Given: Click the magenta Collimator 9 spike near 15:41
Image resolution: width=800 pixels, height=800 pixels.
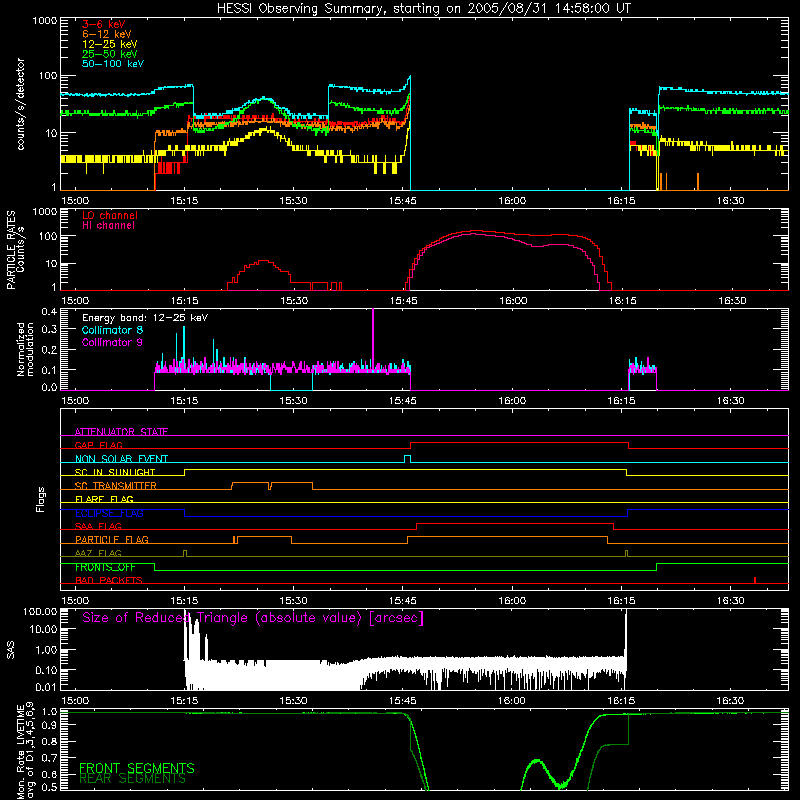Looking at the screenshot, I should click(x=373, y=338).
